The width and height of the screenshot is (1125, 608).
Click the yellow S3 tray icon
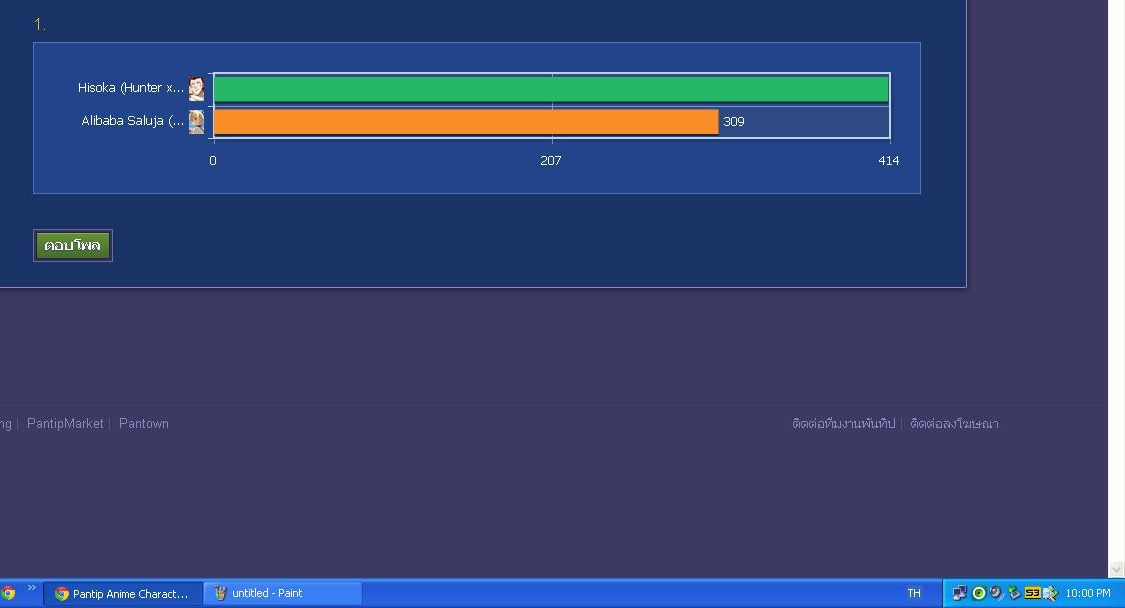coord(1032,593)
